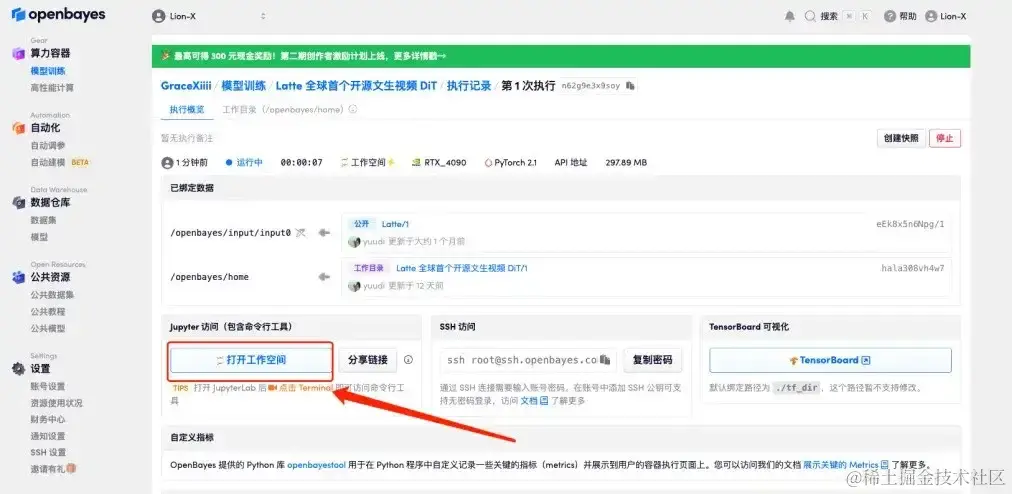
Task: Click the 公共资源 sidebar icon
Action: coord(19,277)
